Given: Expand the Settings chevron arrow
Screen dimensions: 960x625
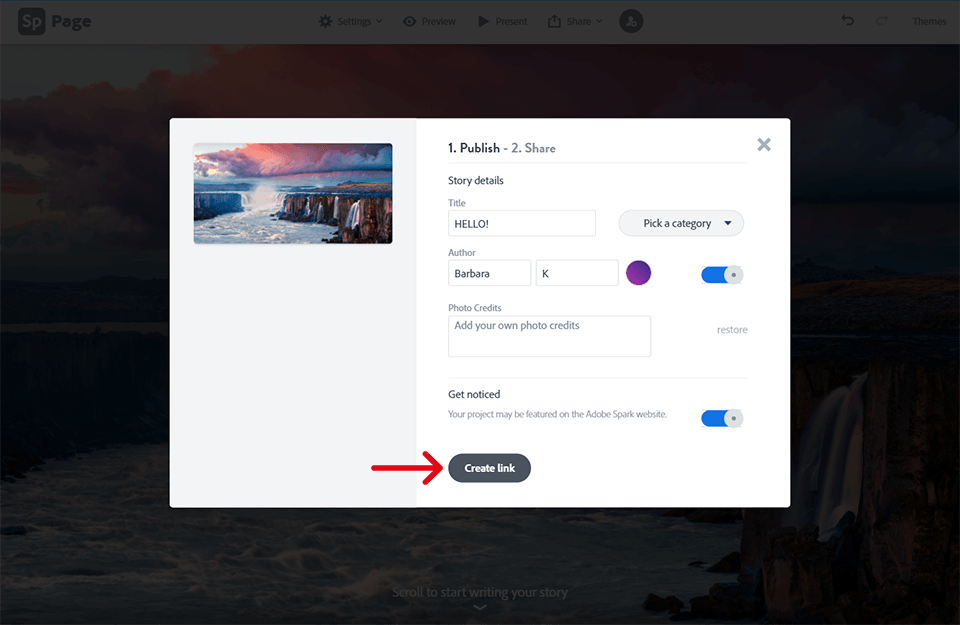Looking at the screenshot, I should [x=380, y=21].
